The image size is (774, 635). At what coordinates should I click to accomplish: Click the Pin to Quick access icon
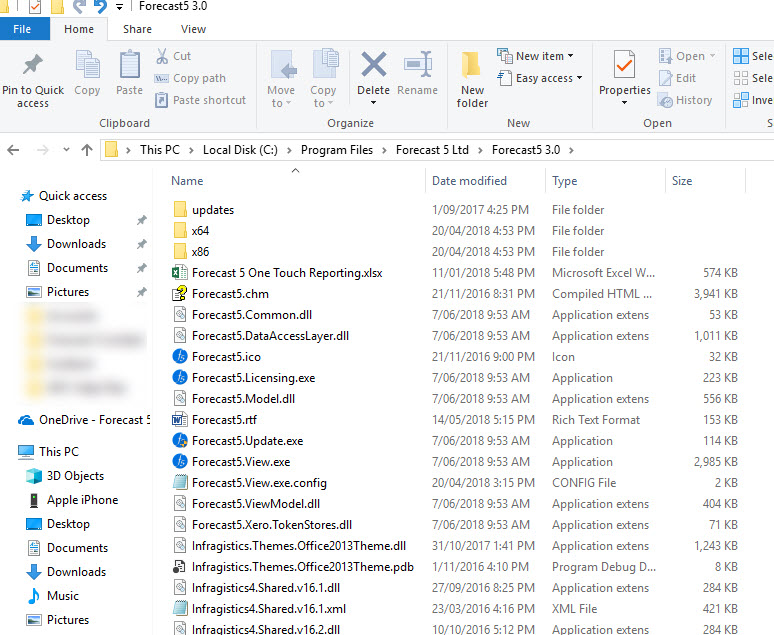click(33, 65)
